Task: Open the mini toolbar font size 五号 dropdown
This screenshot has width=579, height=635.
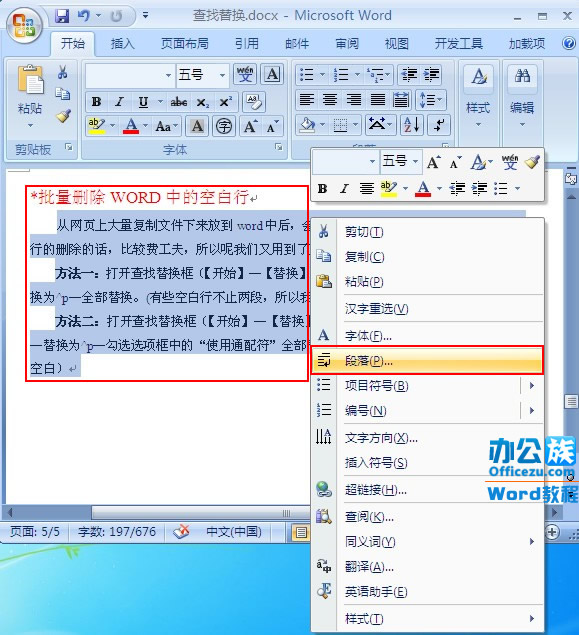Action: [x=415, y=161]
